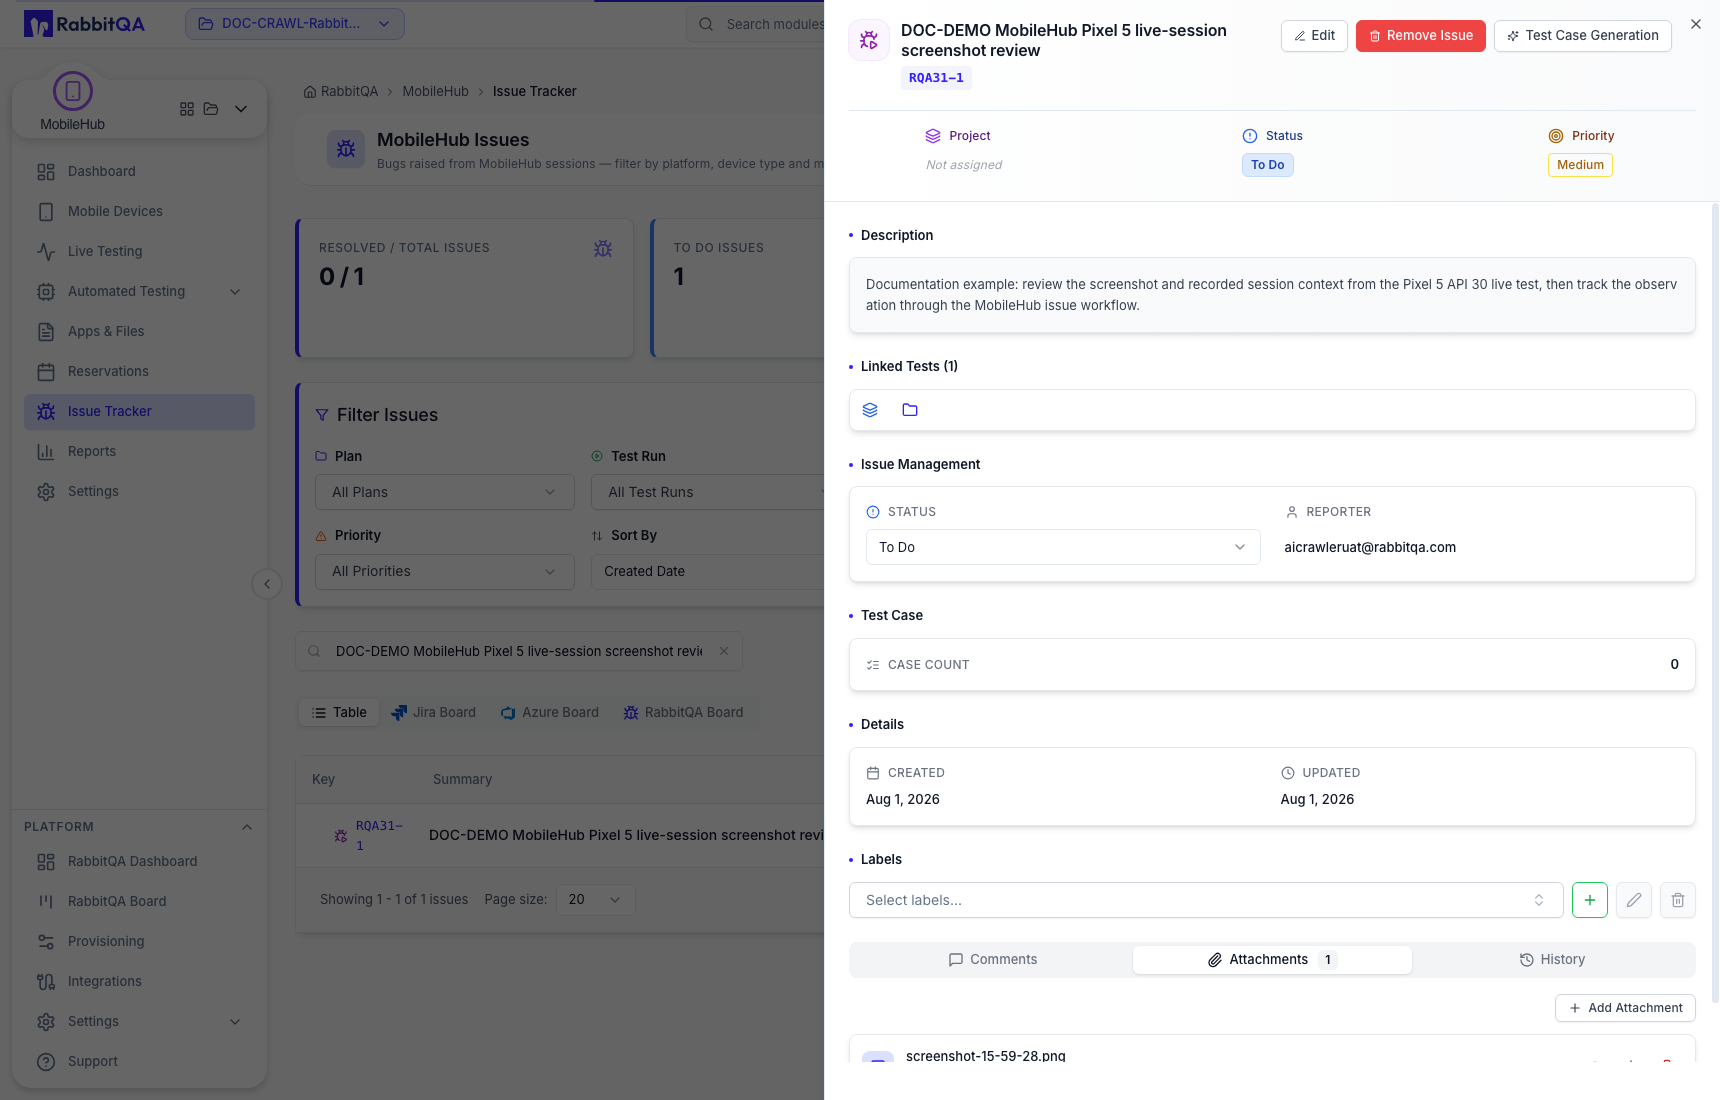Click the Status clock icon in header
The image size is (1720, 1100).
(1249, 136)
